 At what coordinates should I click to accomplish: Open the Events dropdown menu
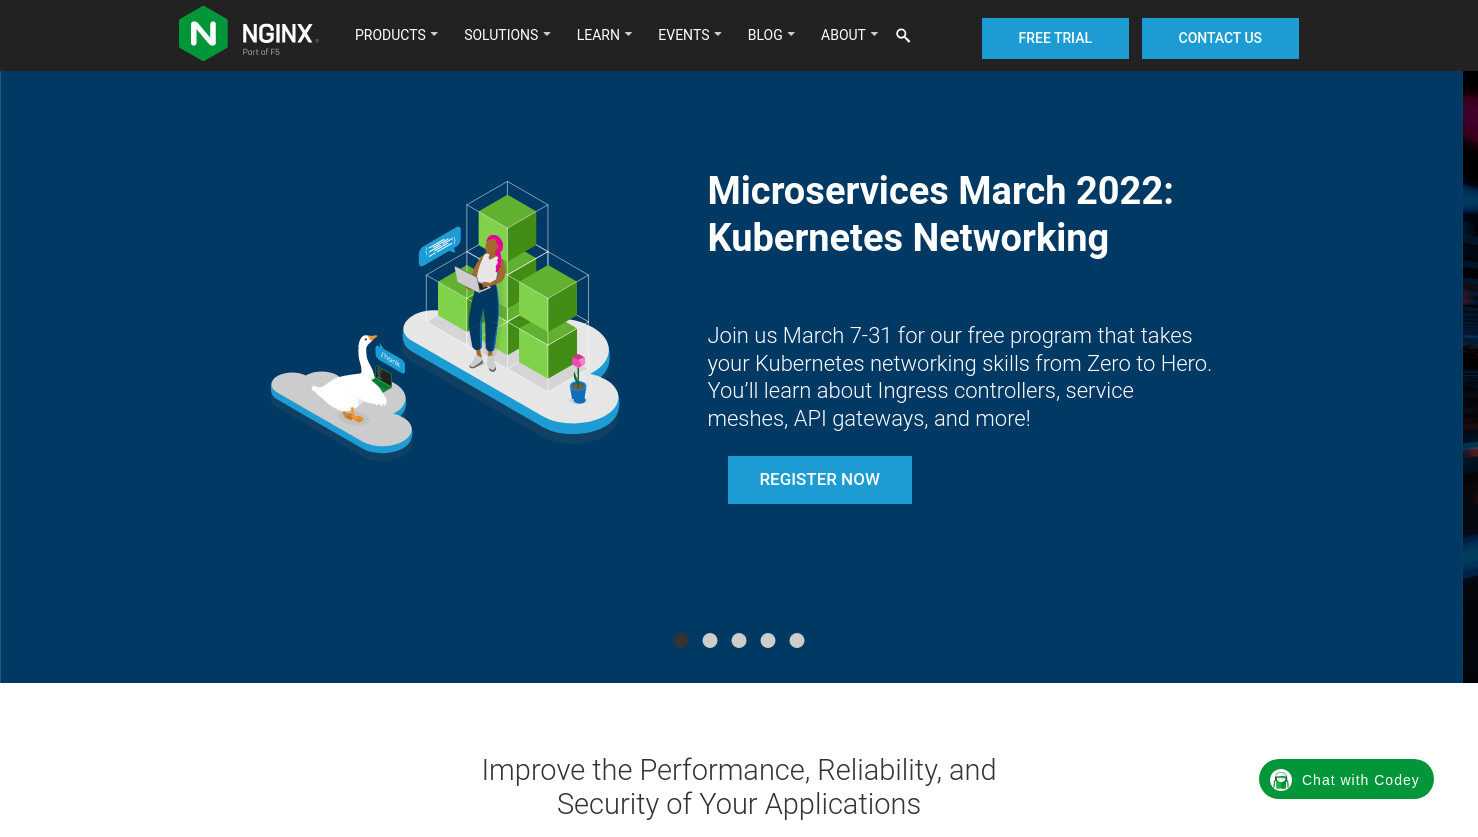tap(690, 35)
